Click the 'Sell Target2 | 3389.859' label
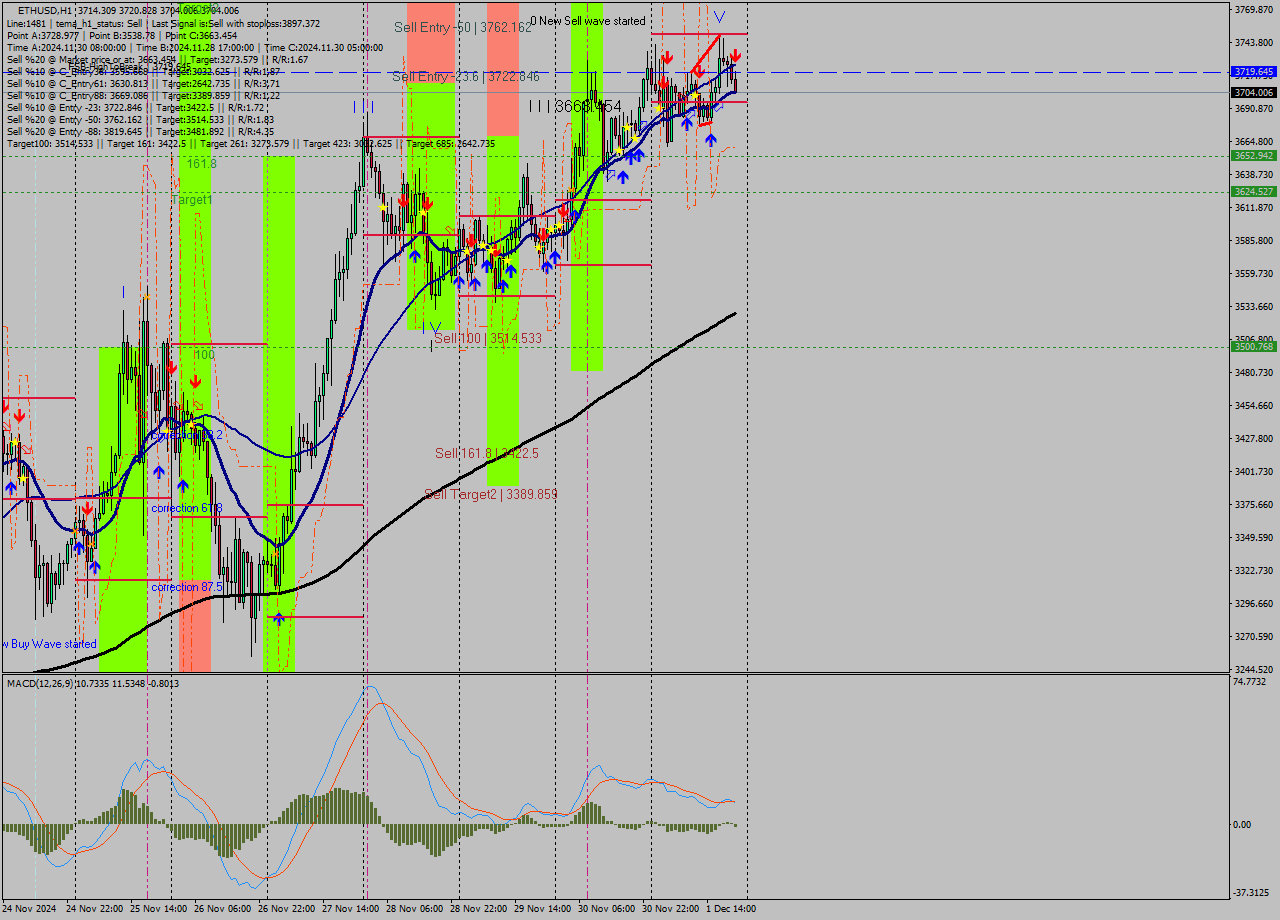1280x920 pixels. (x=491, y=495)
